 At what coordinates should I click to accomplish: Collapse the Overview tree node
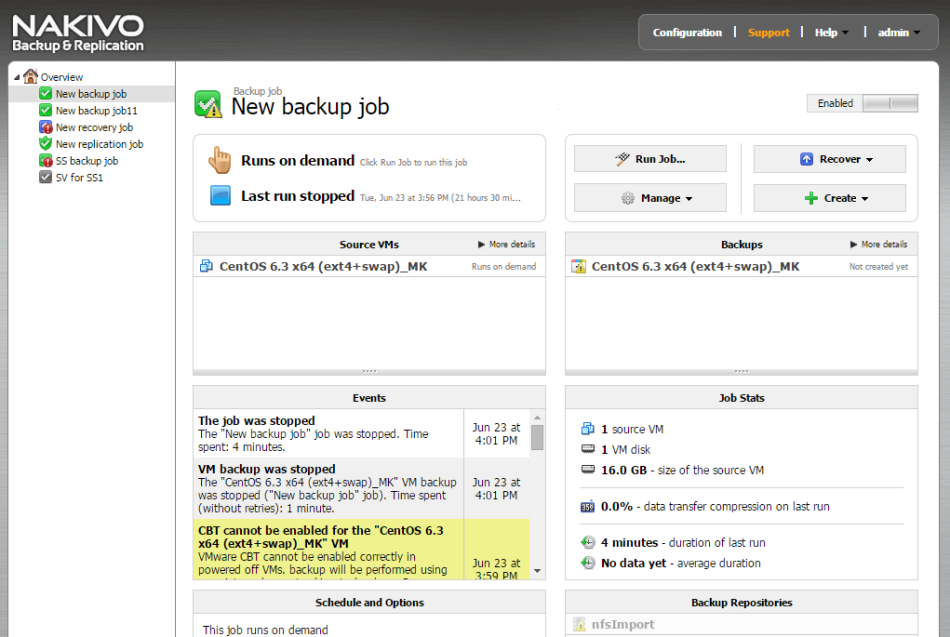(x=17, y=77)
